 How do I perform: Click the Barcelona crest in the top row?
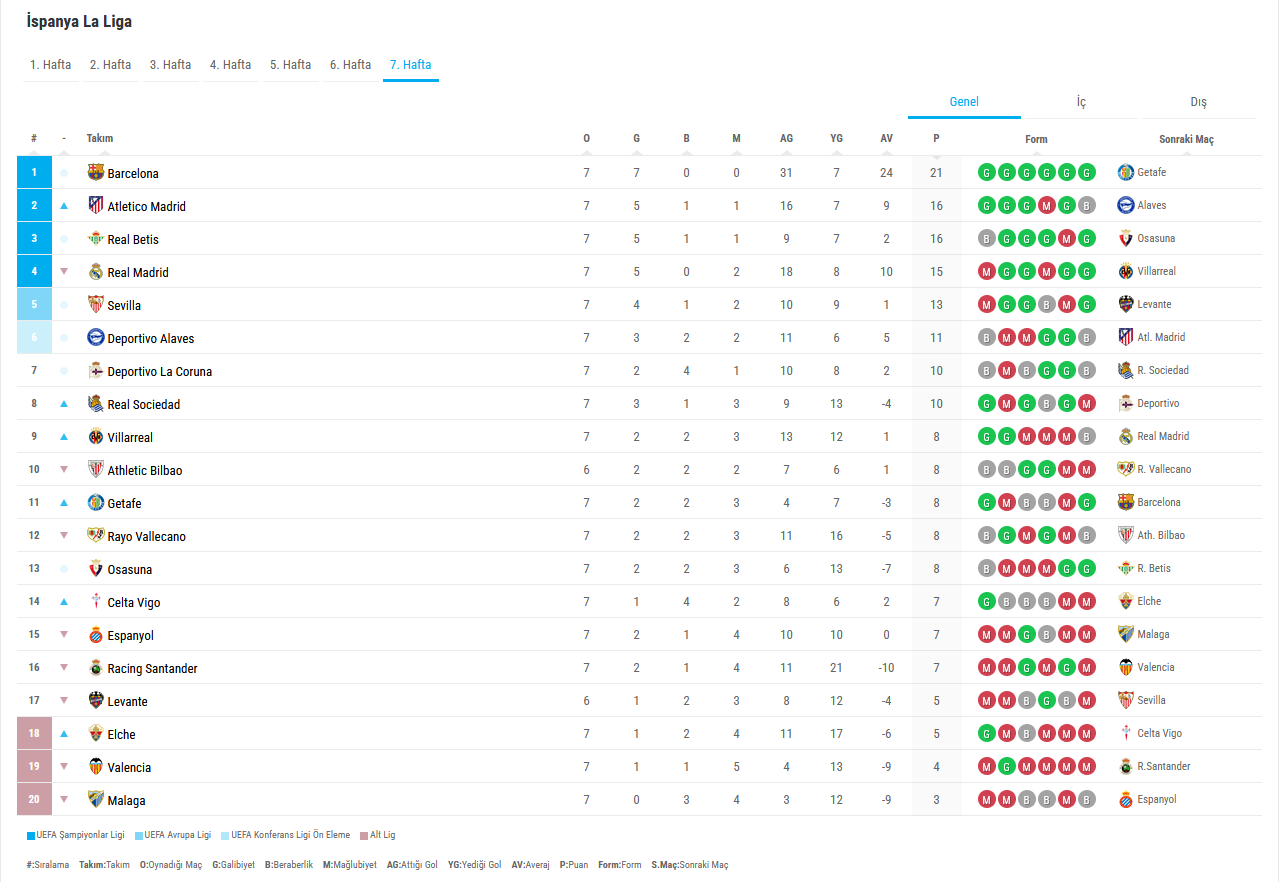pos(96,172)
